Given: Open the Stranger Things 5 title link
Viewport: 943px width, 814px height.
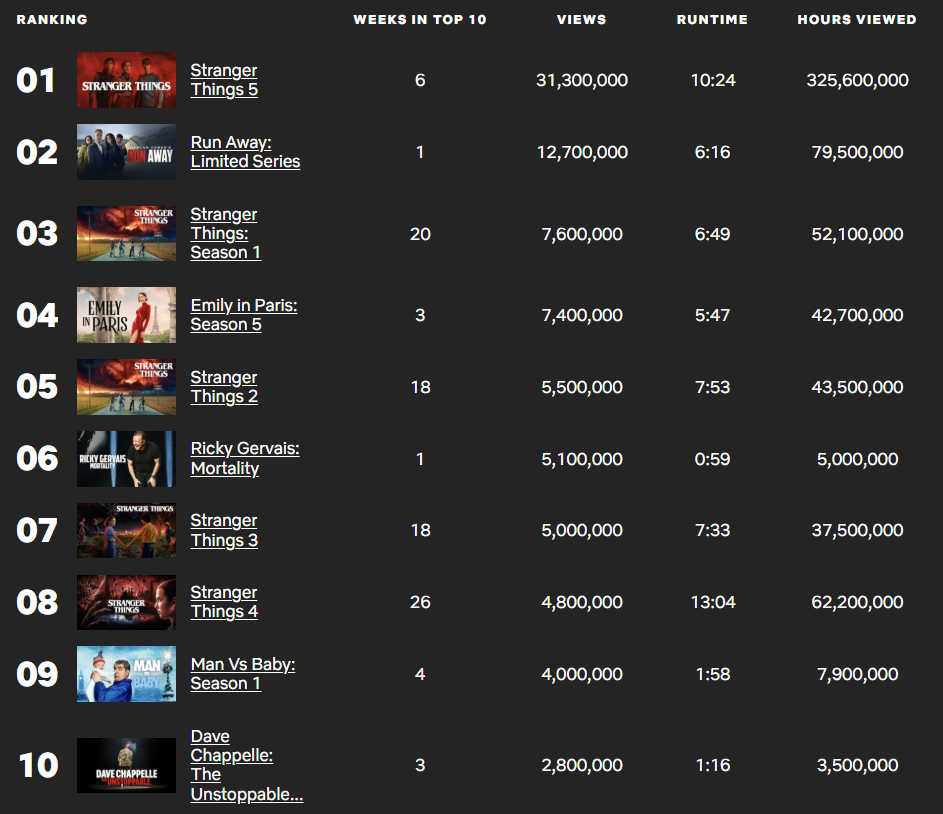Looking at the screenshot, I should pos(224,80).
